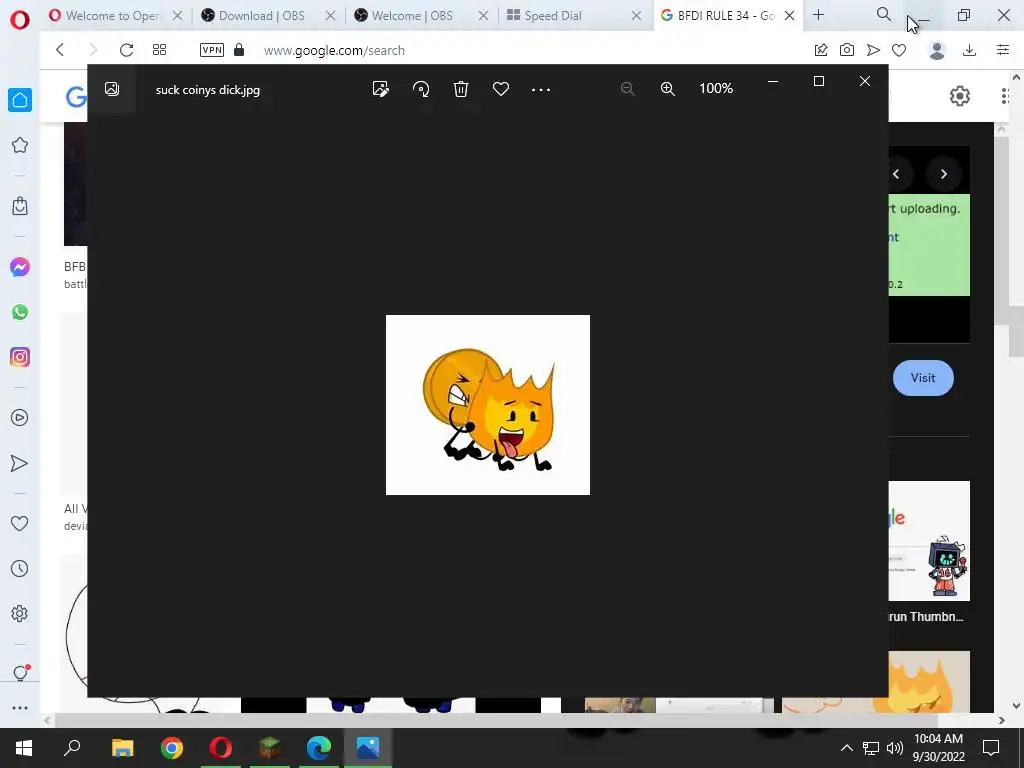Image resolution: width=1024 pixels, height=768 pixels.
Task: Open the Opera profile avatar icon
Action: pos(937,50)
